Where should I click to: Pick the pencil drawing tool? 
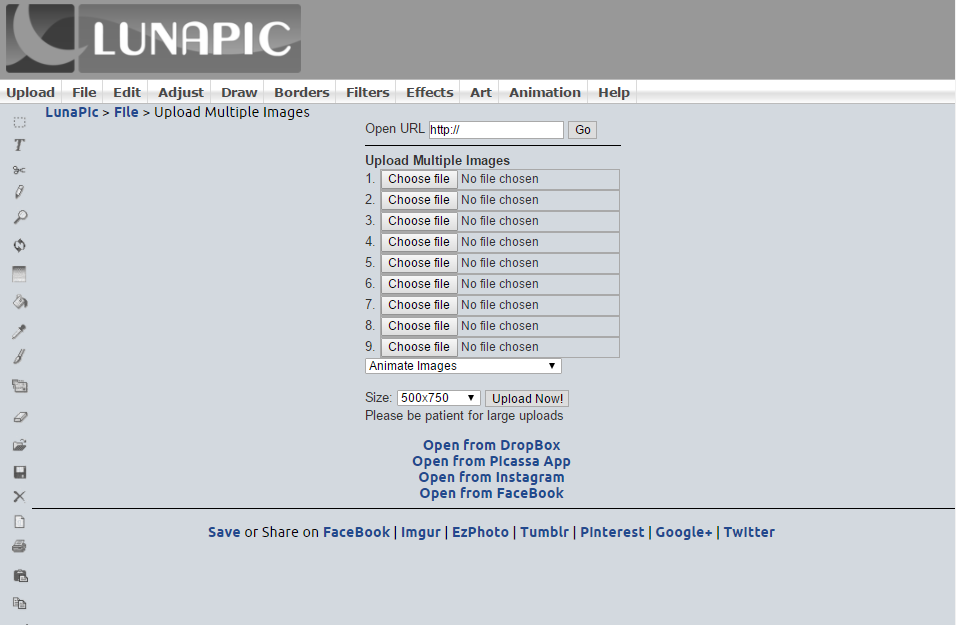[x=19, y=192]
